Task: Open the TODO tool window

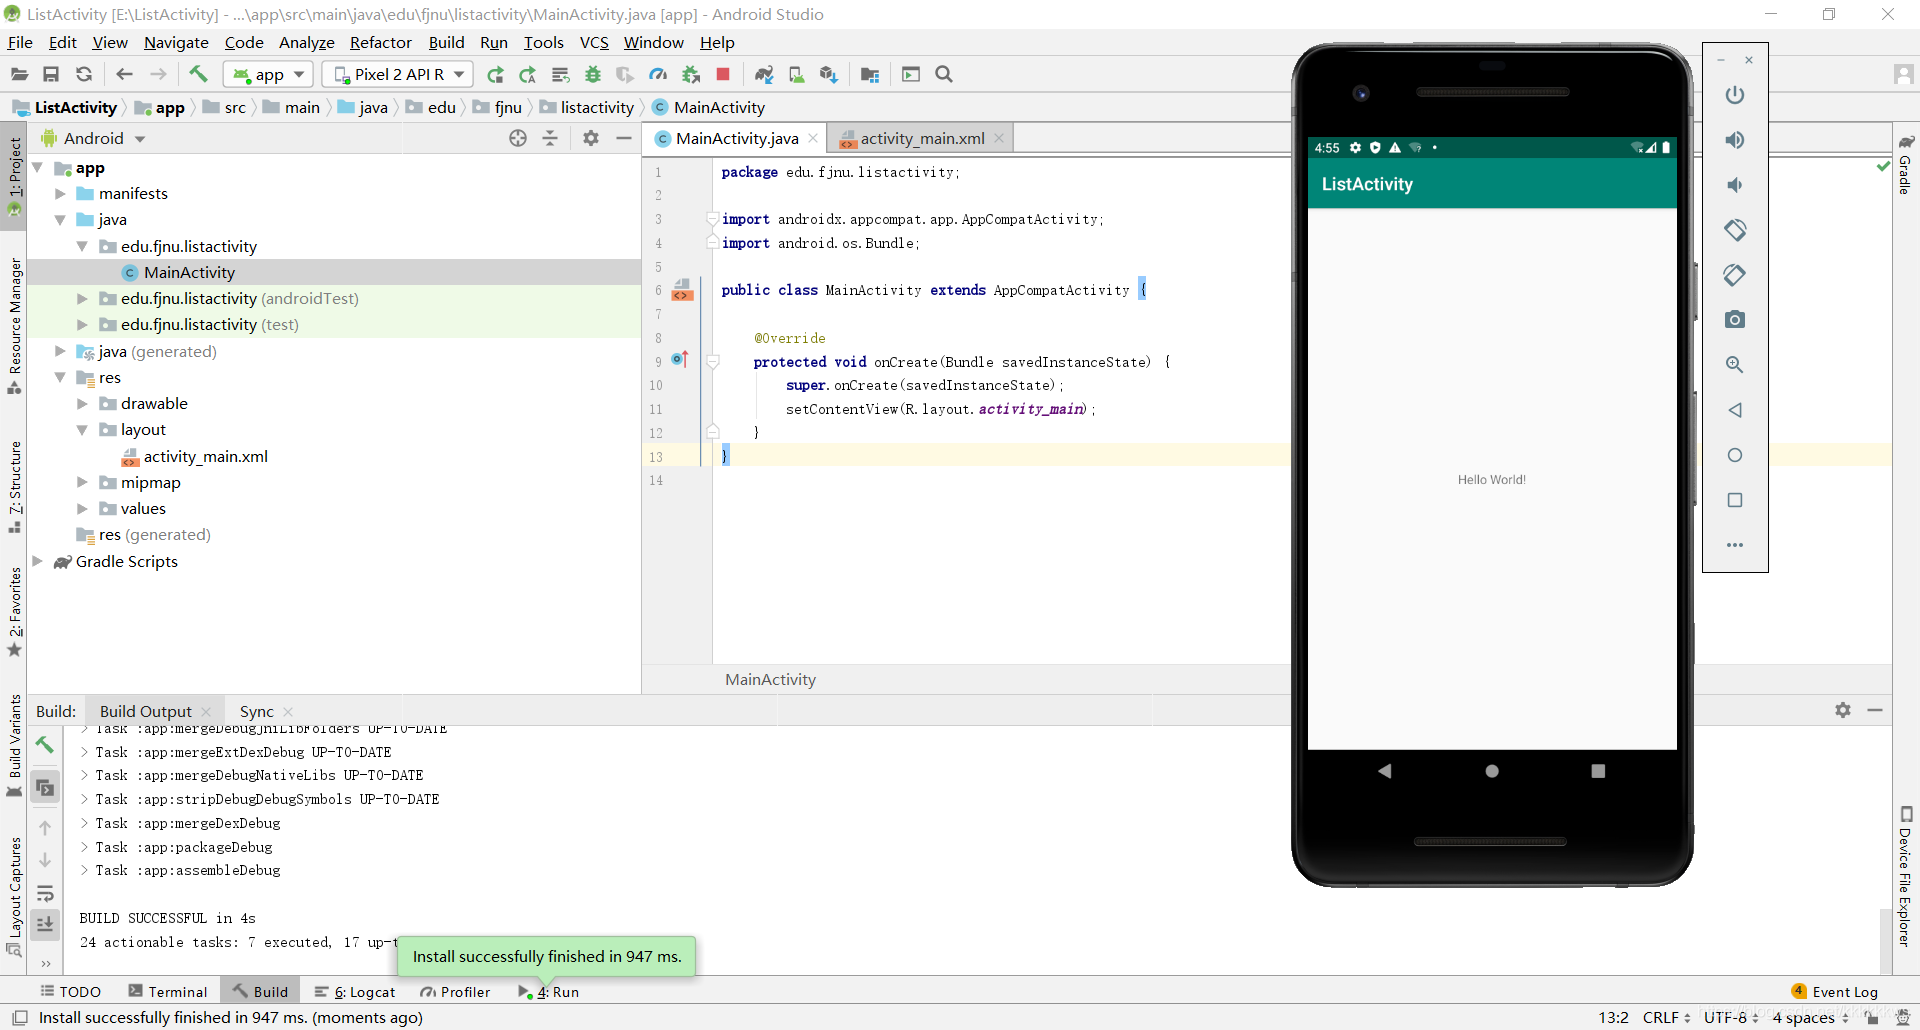Action: pos(70,992)
